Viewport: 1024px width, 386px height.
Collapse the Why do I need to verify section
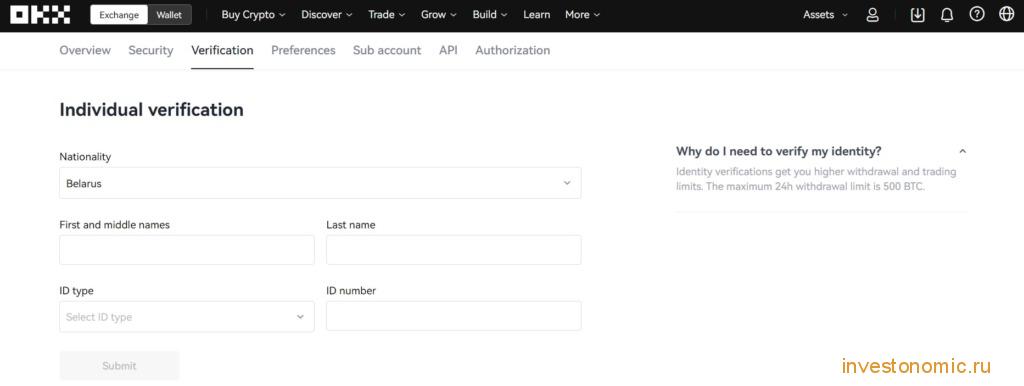(x=962, y=152)
